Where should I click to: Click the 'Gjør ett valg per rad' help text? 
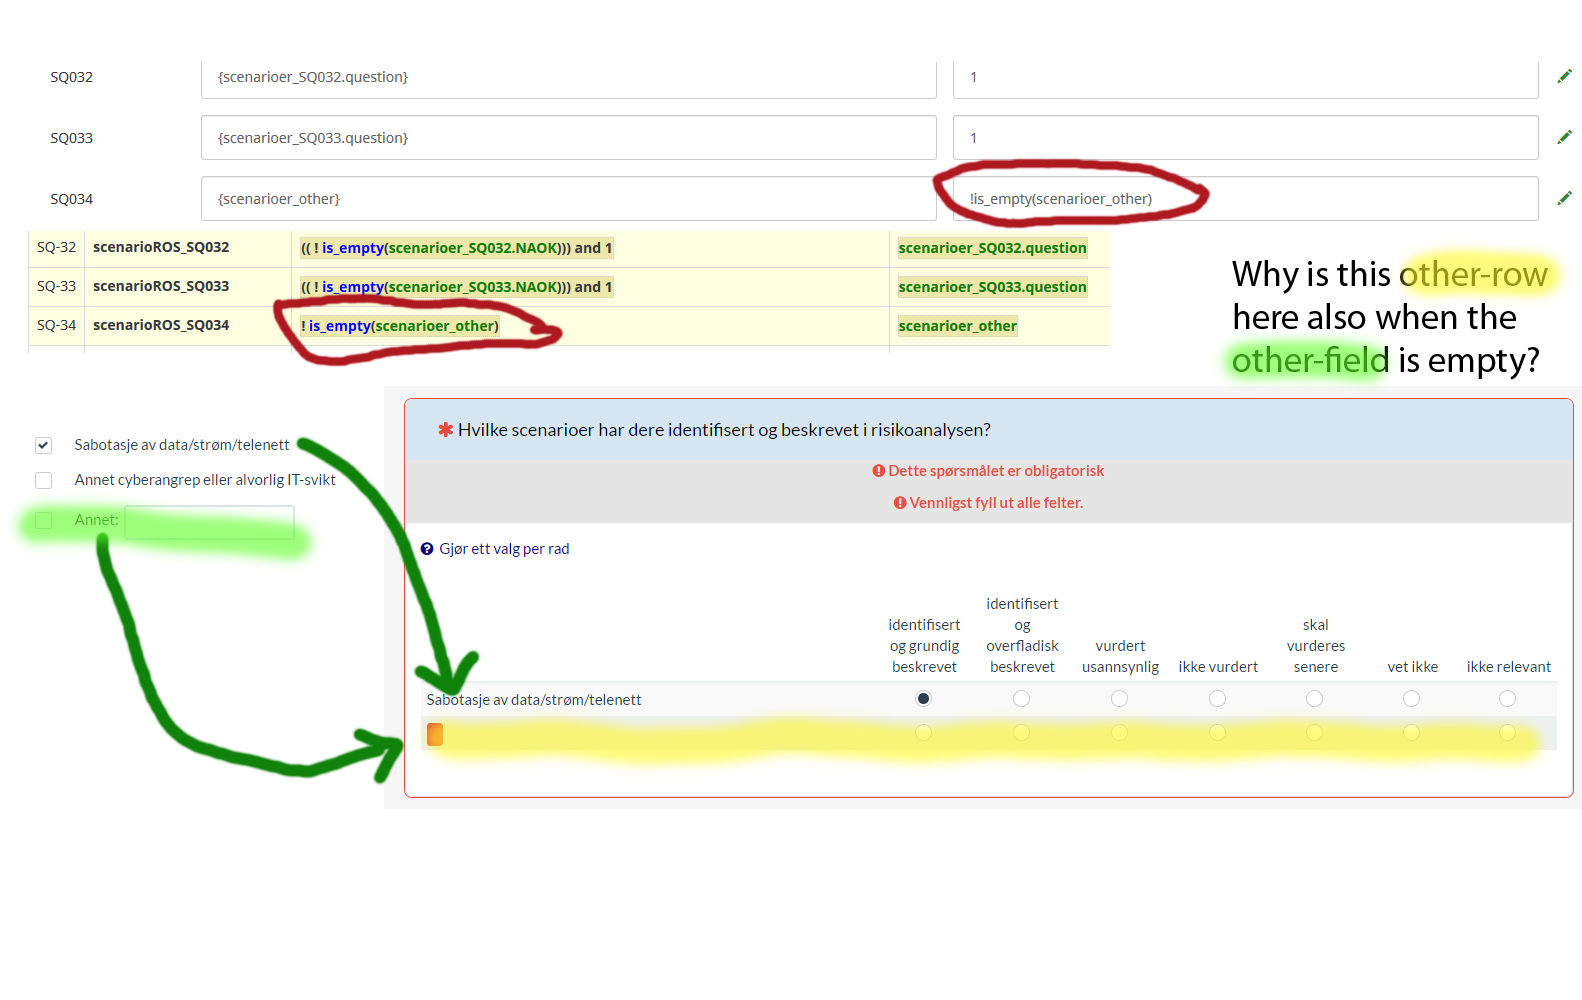point(504,549)
